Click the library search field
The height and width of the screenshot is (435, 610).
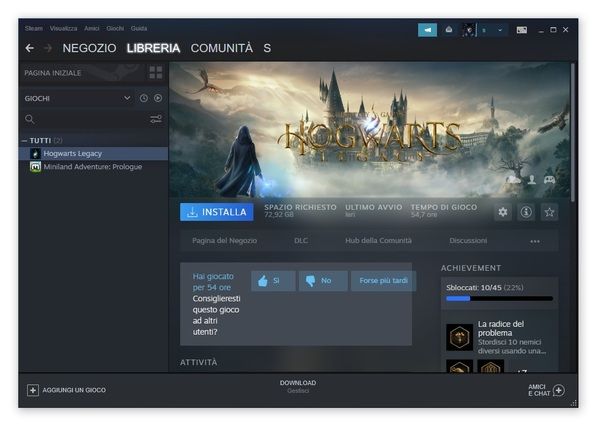(86, 119)
